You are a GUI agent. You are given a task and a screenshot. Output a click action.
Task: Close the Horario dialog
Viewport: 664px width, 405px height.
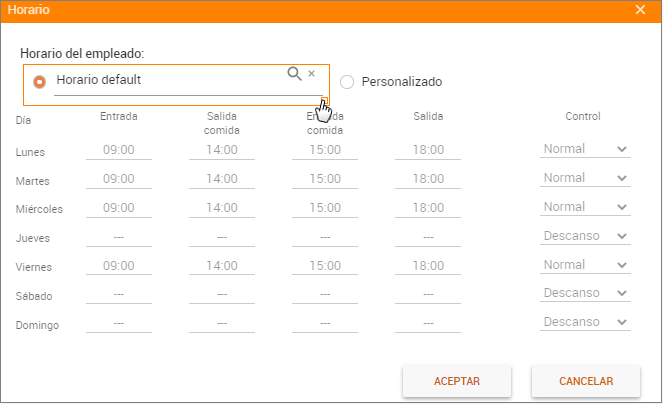[641, 9]
